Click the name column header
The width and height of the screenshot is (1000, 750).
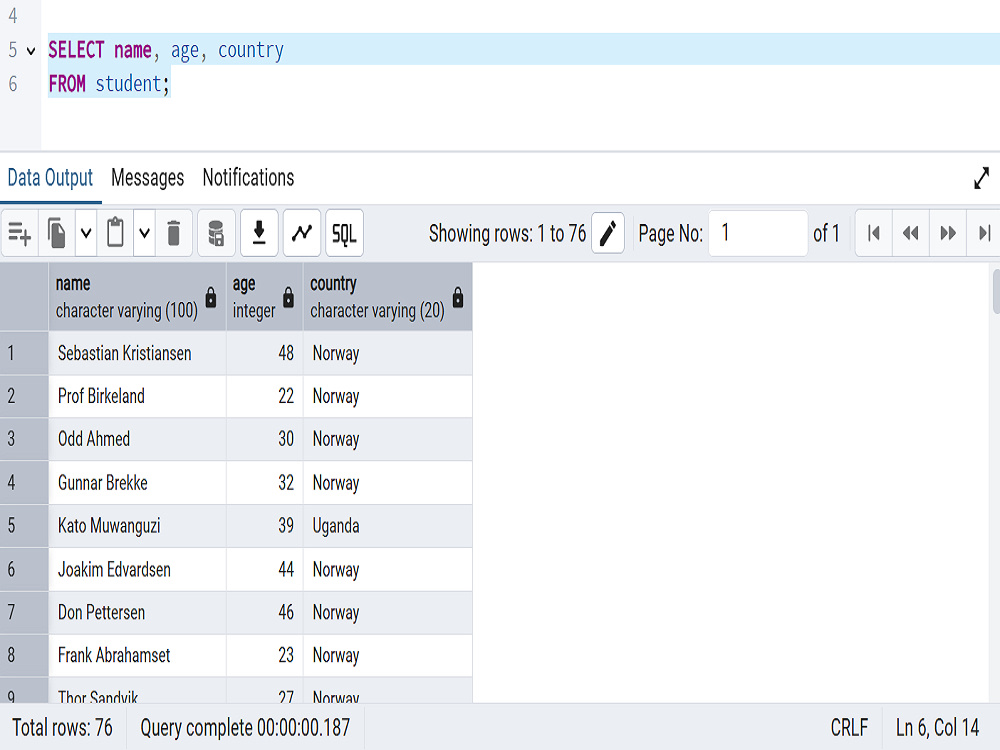(x=137, y=297)
